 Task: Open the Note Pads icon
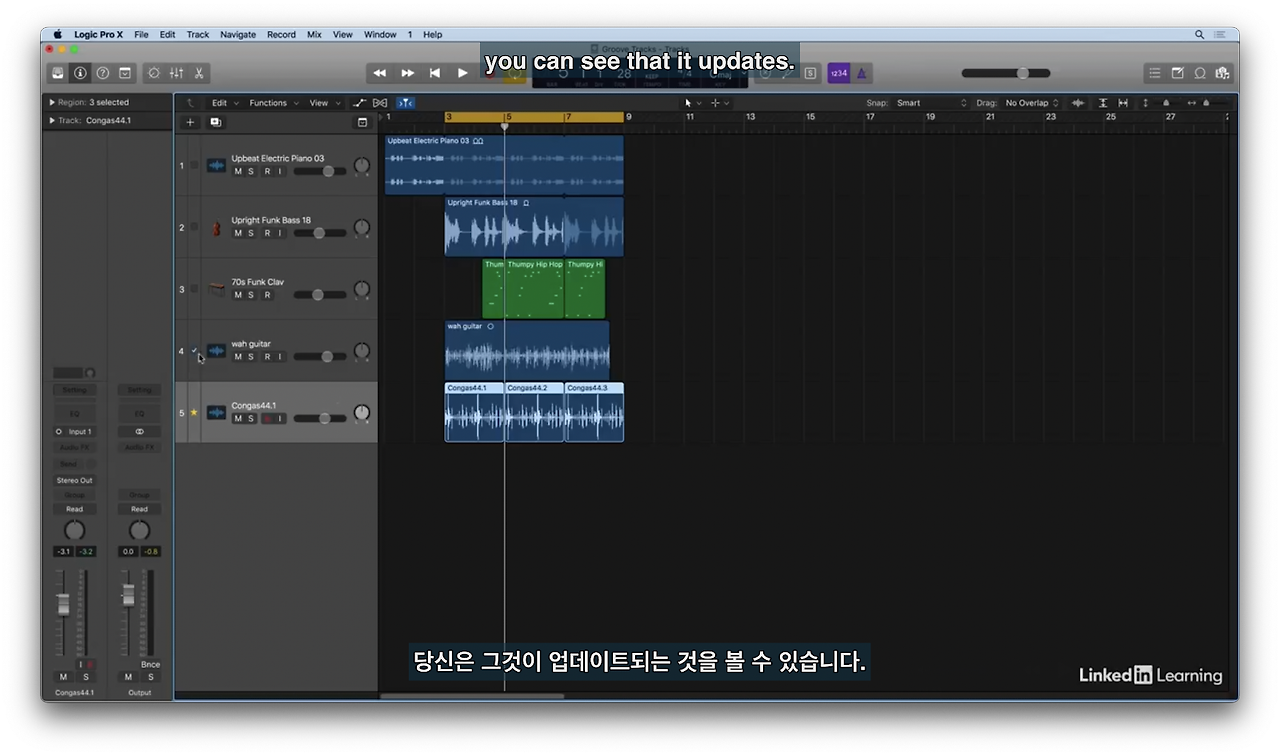[x=1178, y=73]
